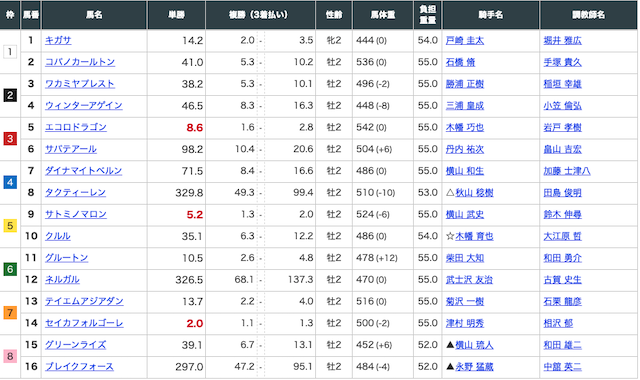Screen dimensions: 640x380
Task: Open jockey 木幡 育也 profile
Action: [x=474, y=236]
